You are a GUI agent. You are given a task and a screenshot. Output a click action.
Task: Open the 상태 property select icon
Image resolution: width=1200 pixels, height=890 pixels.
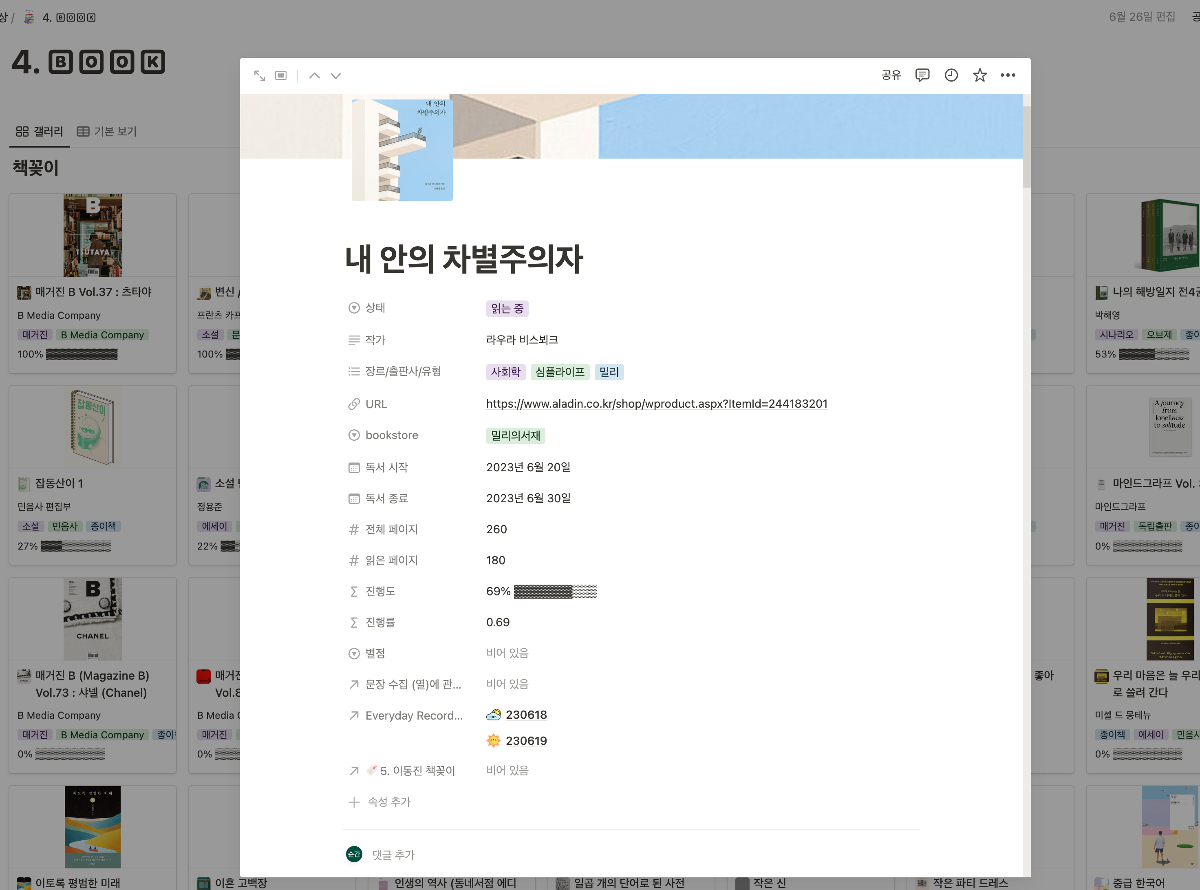[353, 307]
